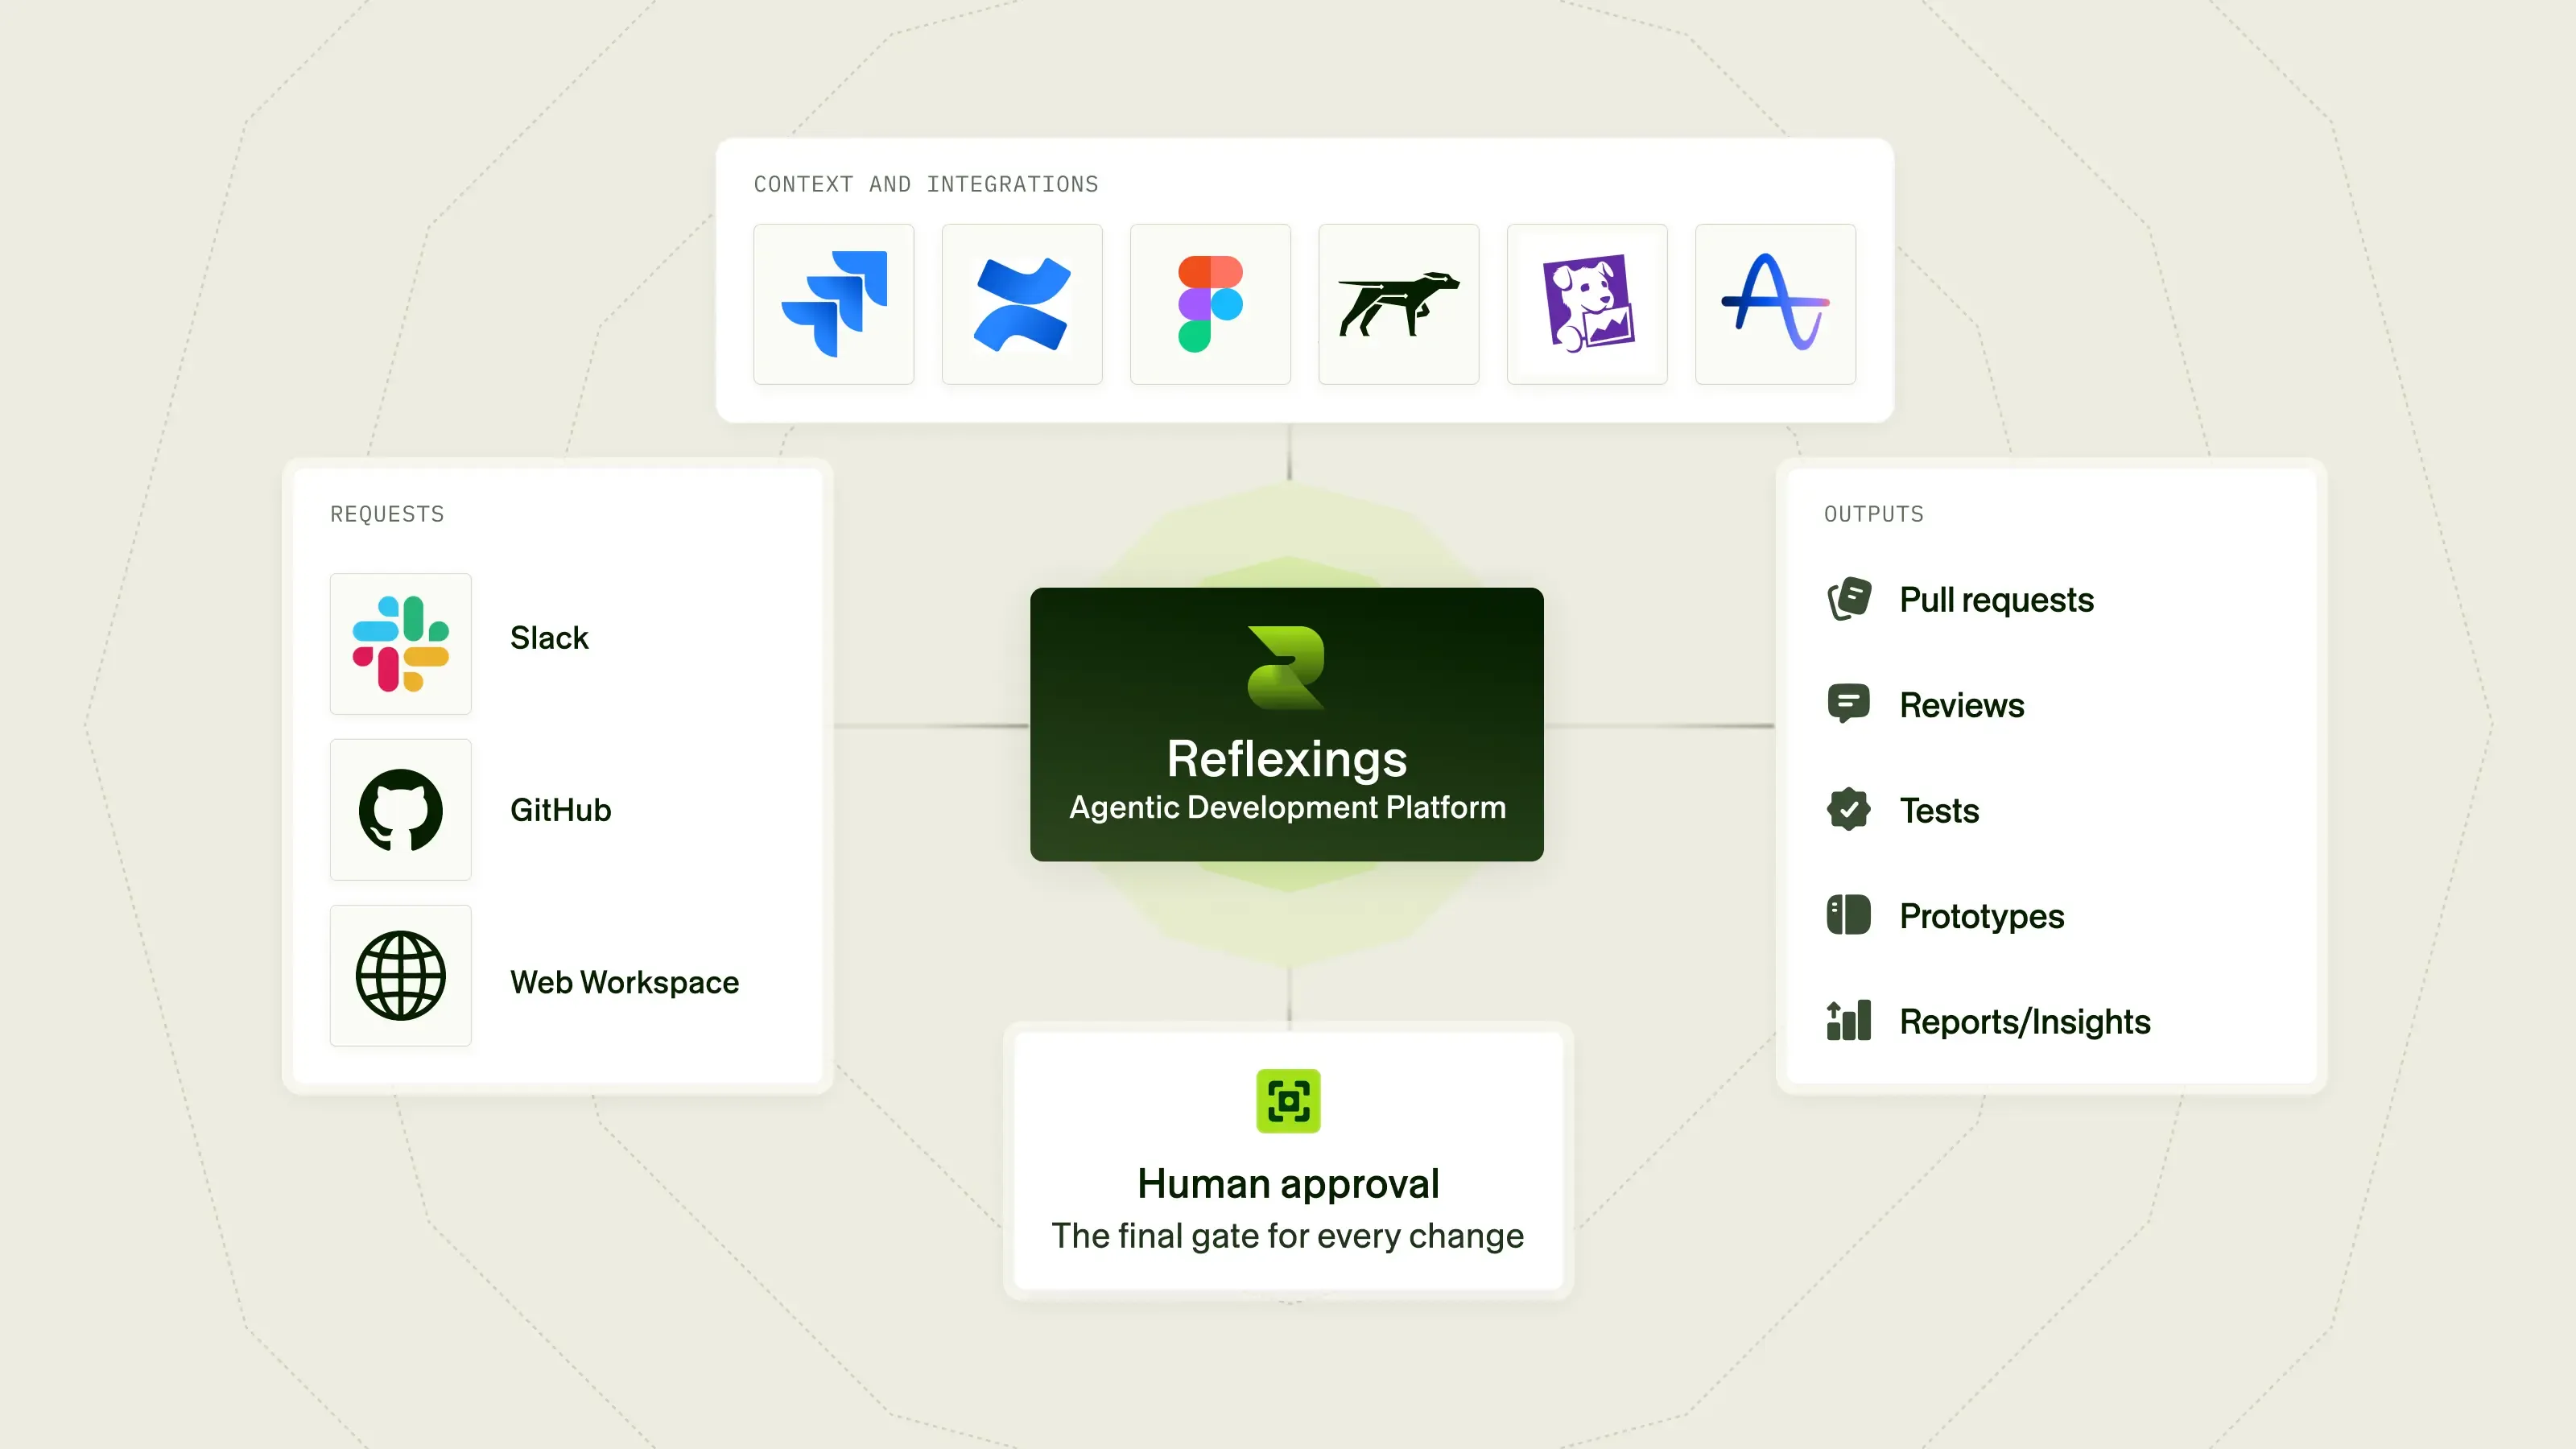This screenshot has height=1449, width=2576.
Task: Click the Pull requests icon
Action: click(x=1849, y=599)
